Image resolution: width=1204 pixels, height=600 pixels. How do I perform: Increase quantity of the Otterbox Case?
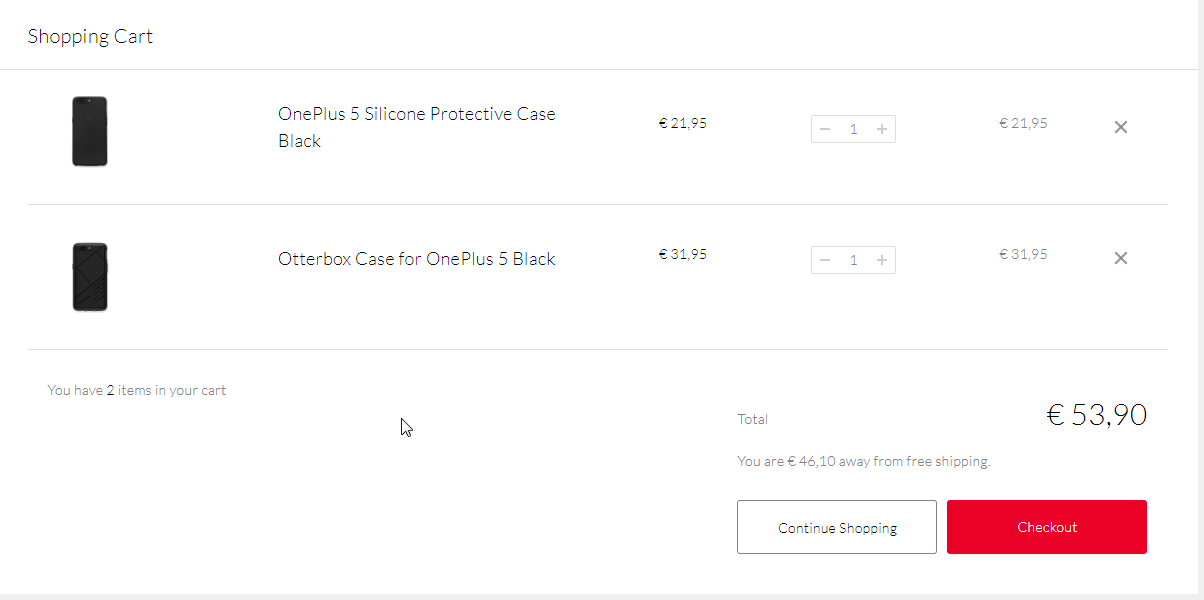point(881,260)
